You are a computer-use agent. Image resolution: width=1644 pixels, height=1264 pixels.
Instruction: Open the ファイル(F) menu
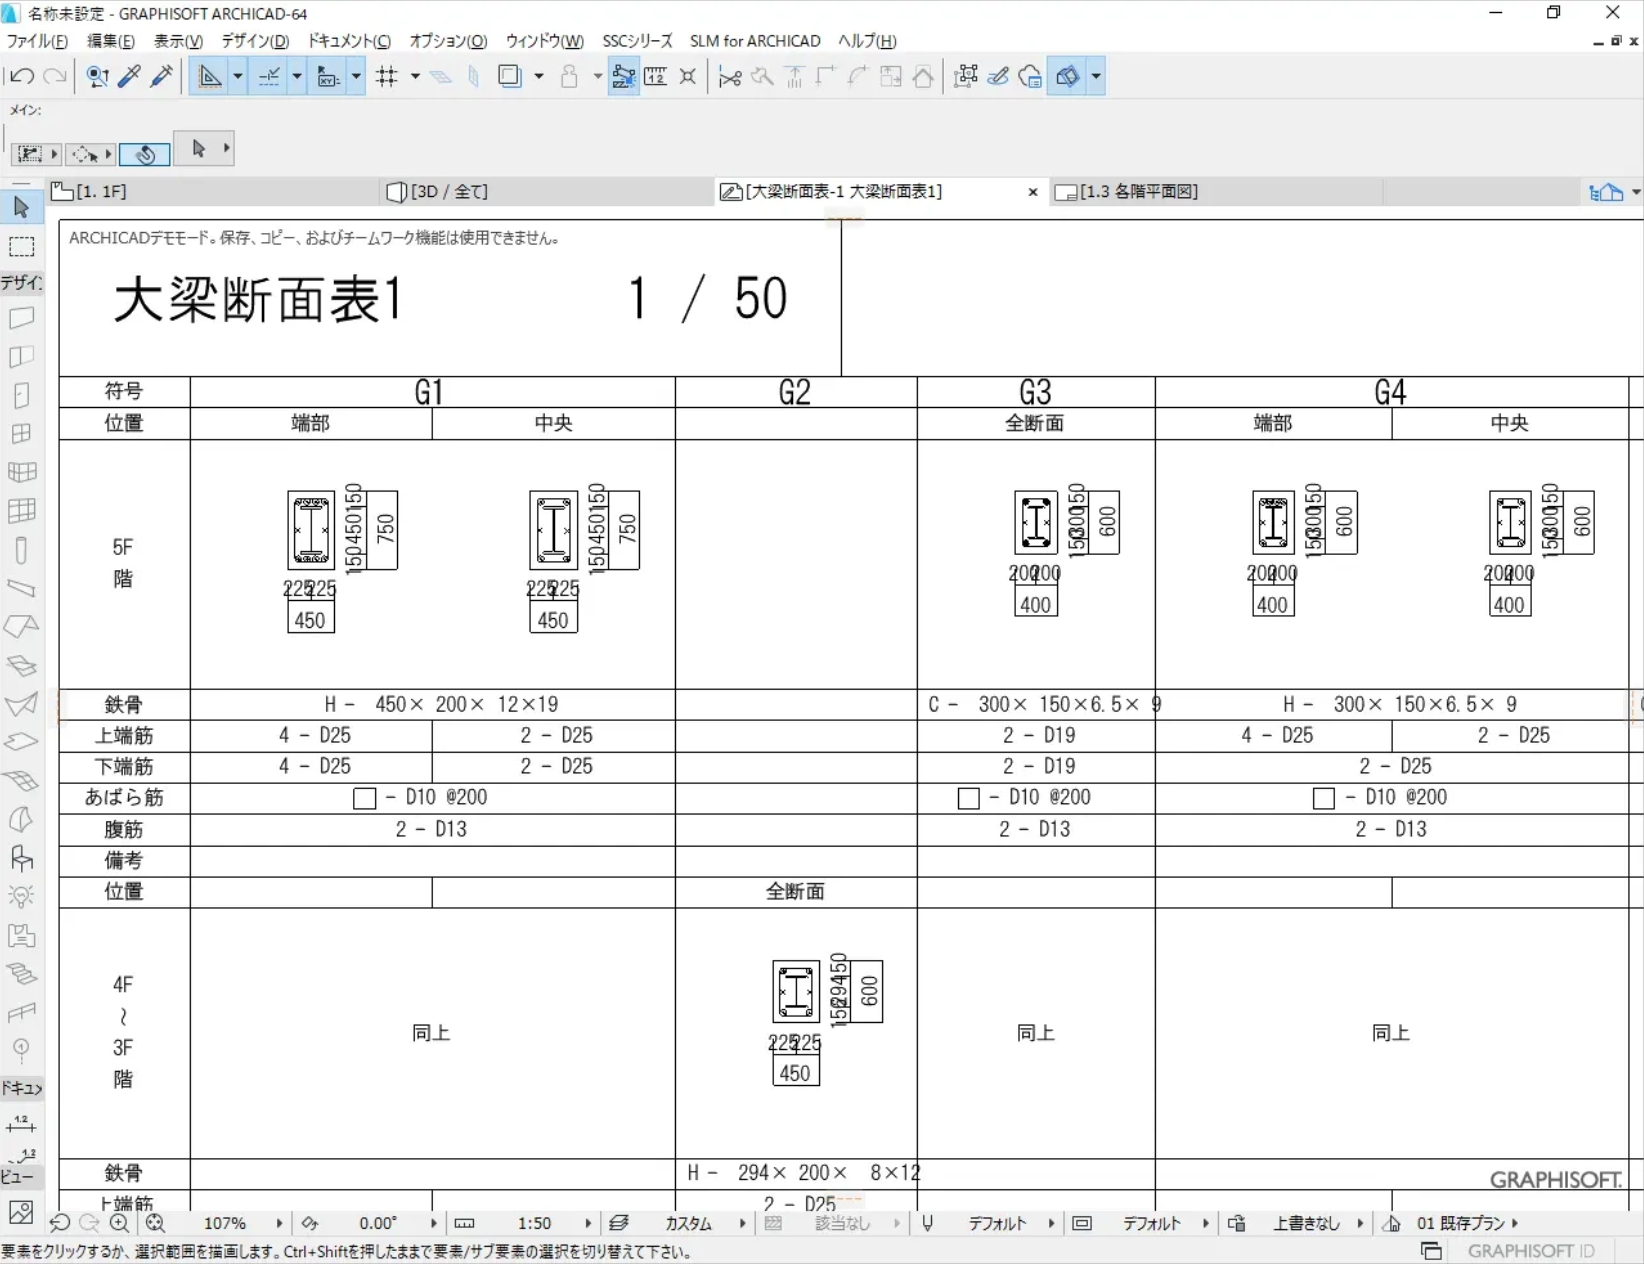[x=37, y=41]
